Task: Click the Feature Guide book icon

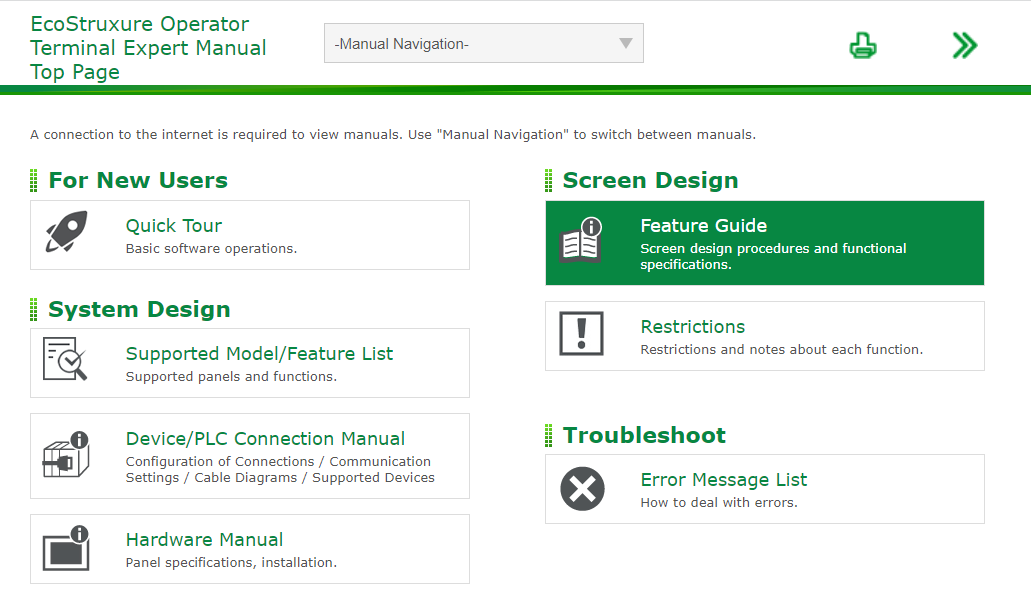Action: point(581,240)
